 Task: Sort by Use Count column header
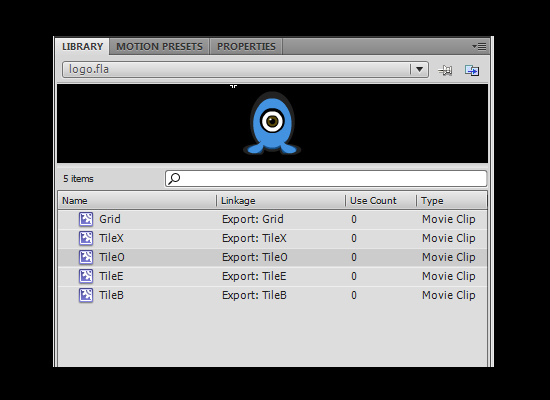(381, 201)
